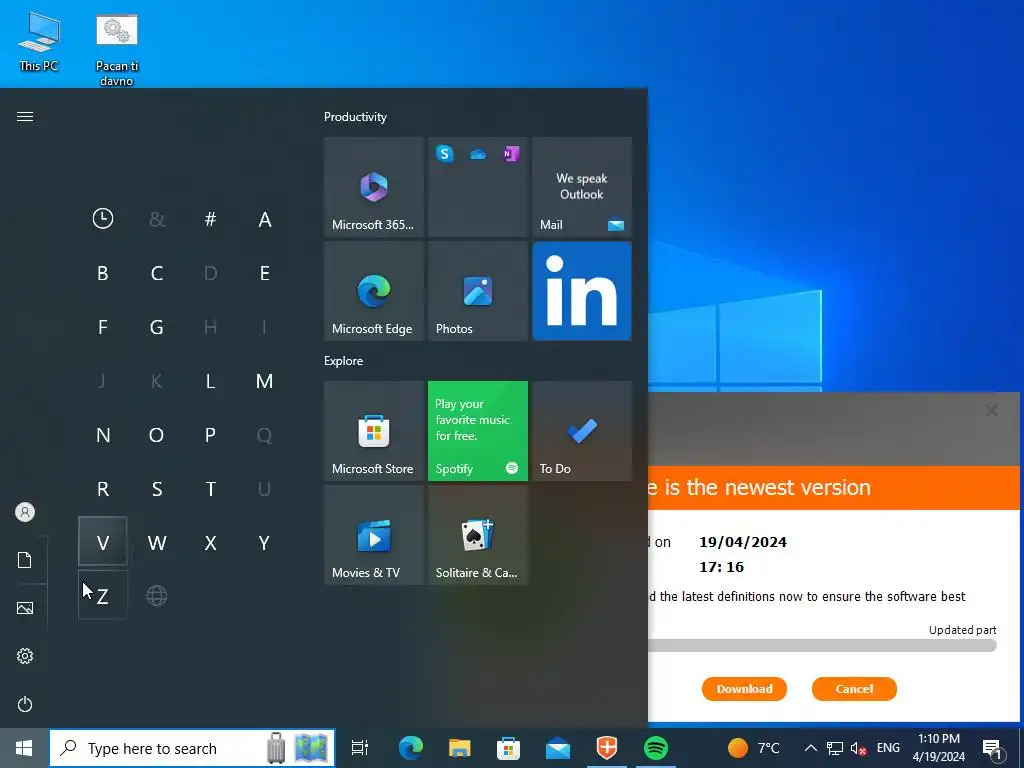Screen dimensions: 1024x768
Task: Select letter Z in alphabet grid
Action: (x=103, y=596)
